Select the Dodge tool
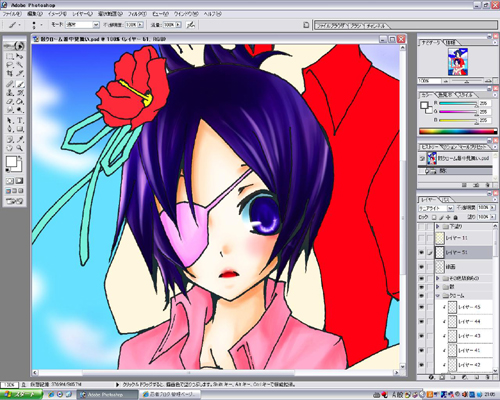500x400 pixels. [x=20, y=109]
